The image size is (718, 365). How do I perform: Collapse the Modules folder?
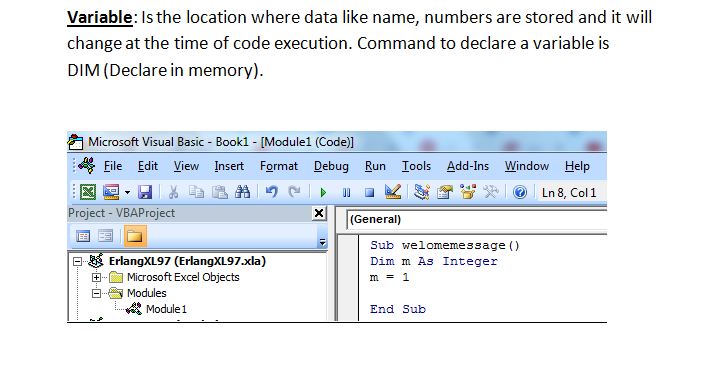96,293
